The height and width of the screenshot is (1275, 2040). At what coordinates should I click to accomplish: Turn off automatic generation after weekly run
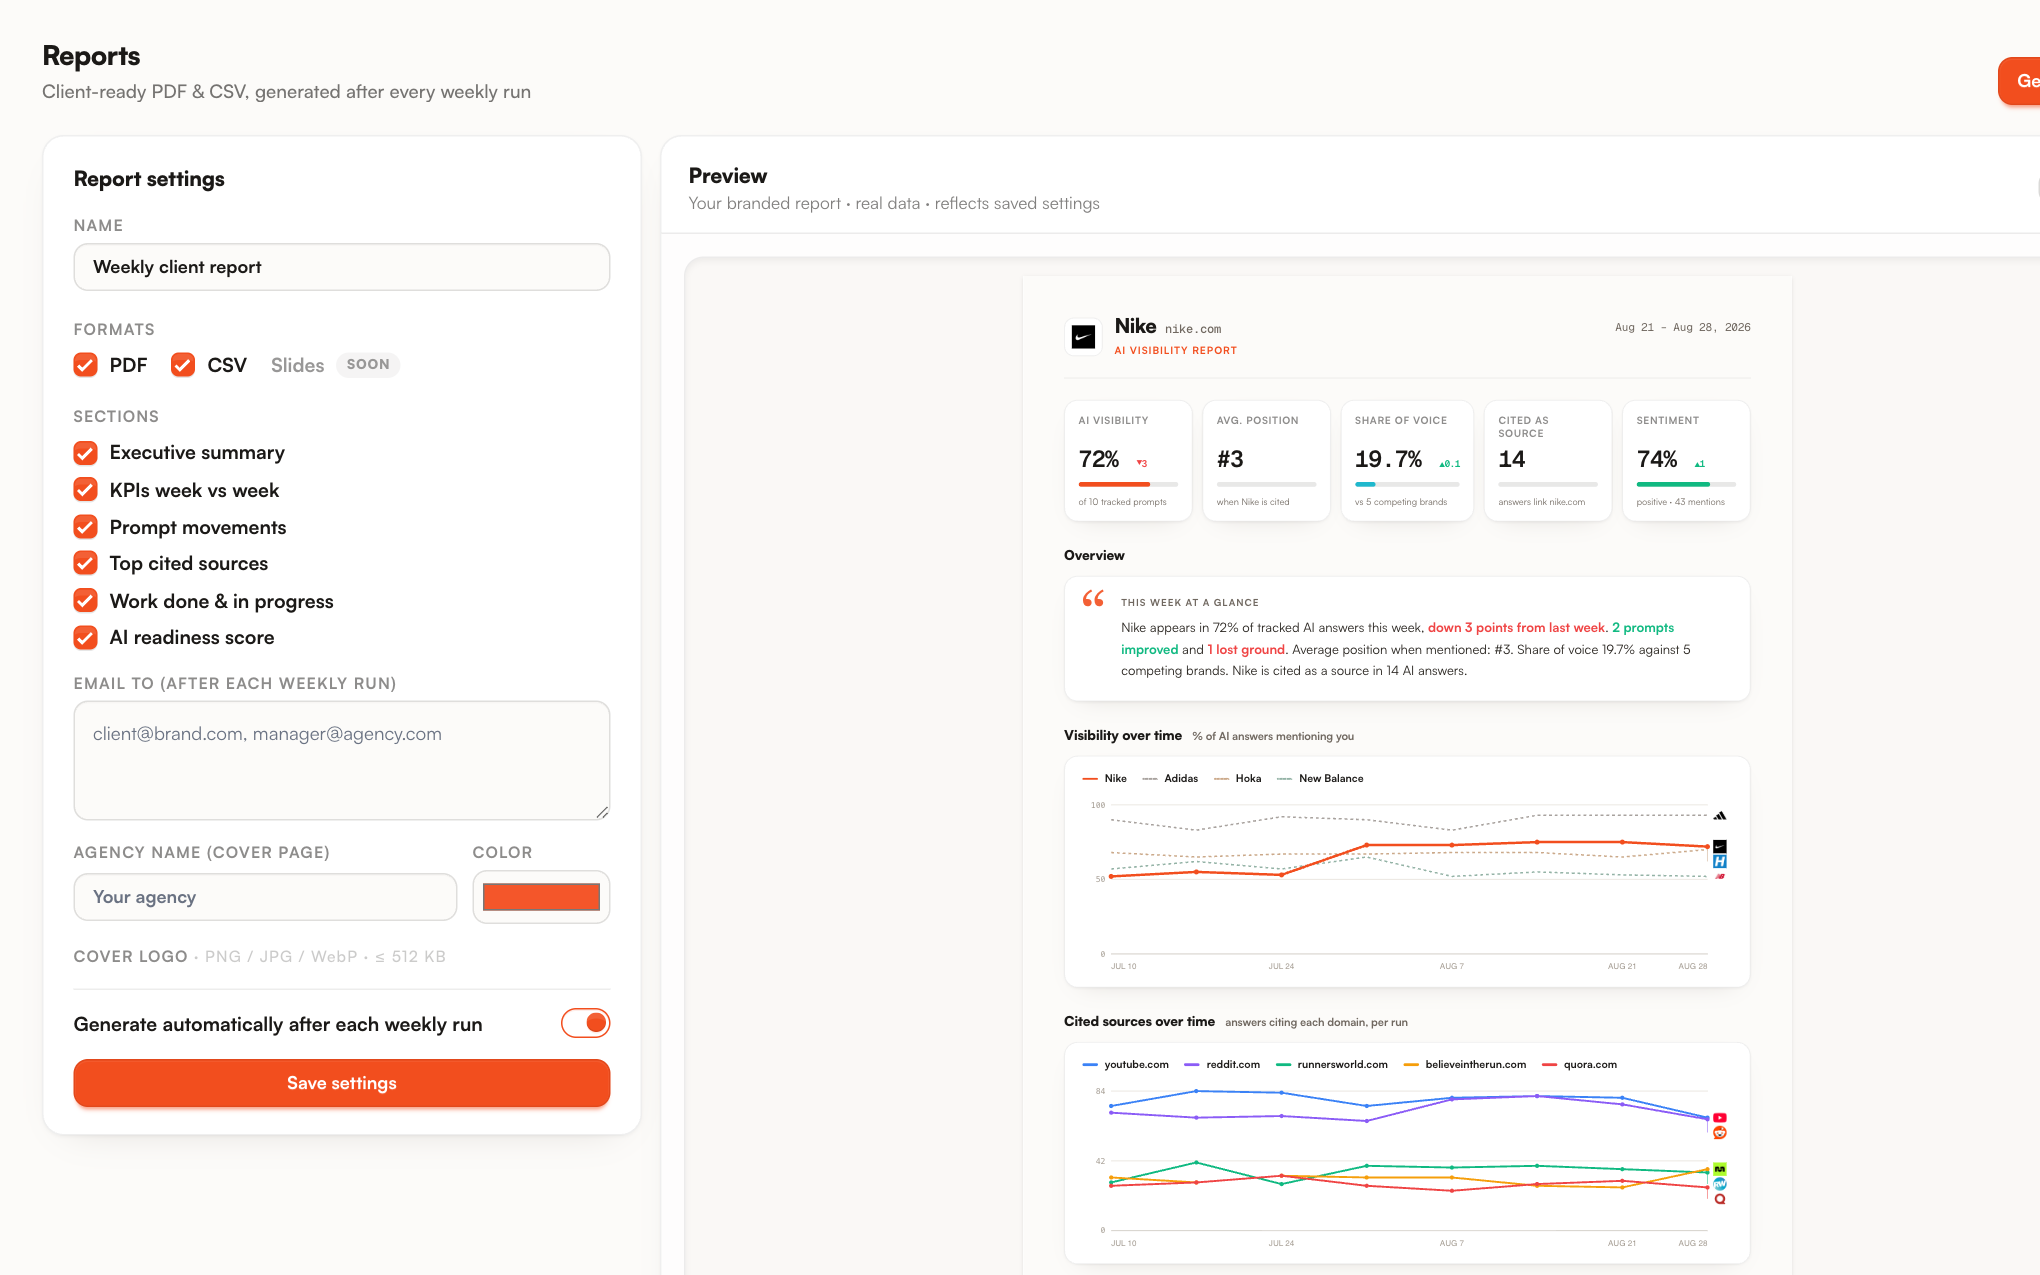pos(586,1023)
